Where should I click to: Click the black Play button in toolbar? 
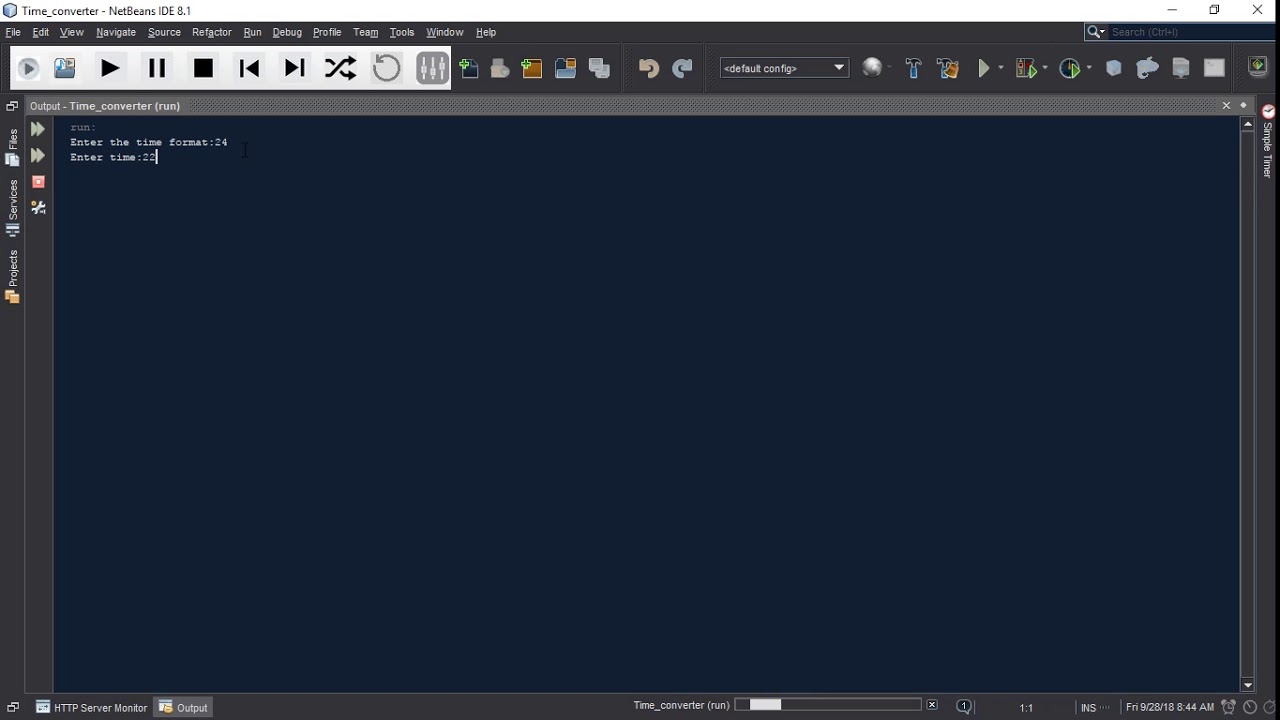110,68
